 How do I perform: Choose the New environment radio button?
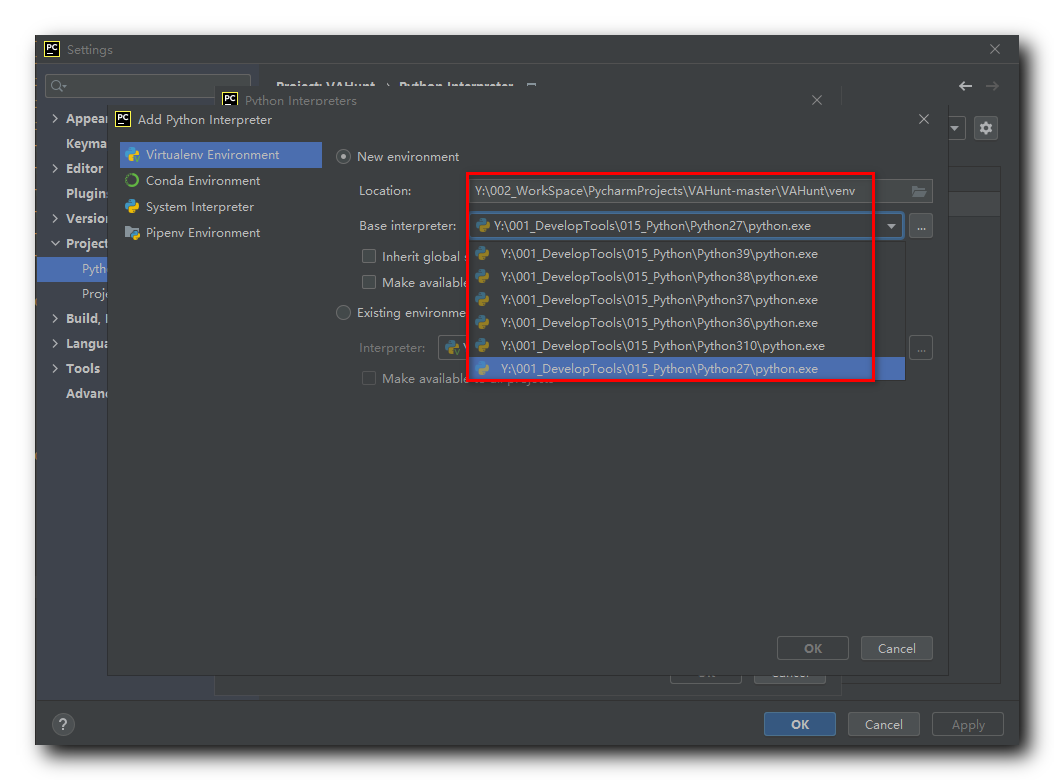coord(343,157)
